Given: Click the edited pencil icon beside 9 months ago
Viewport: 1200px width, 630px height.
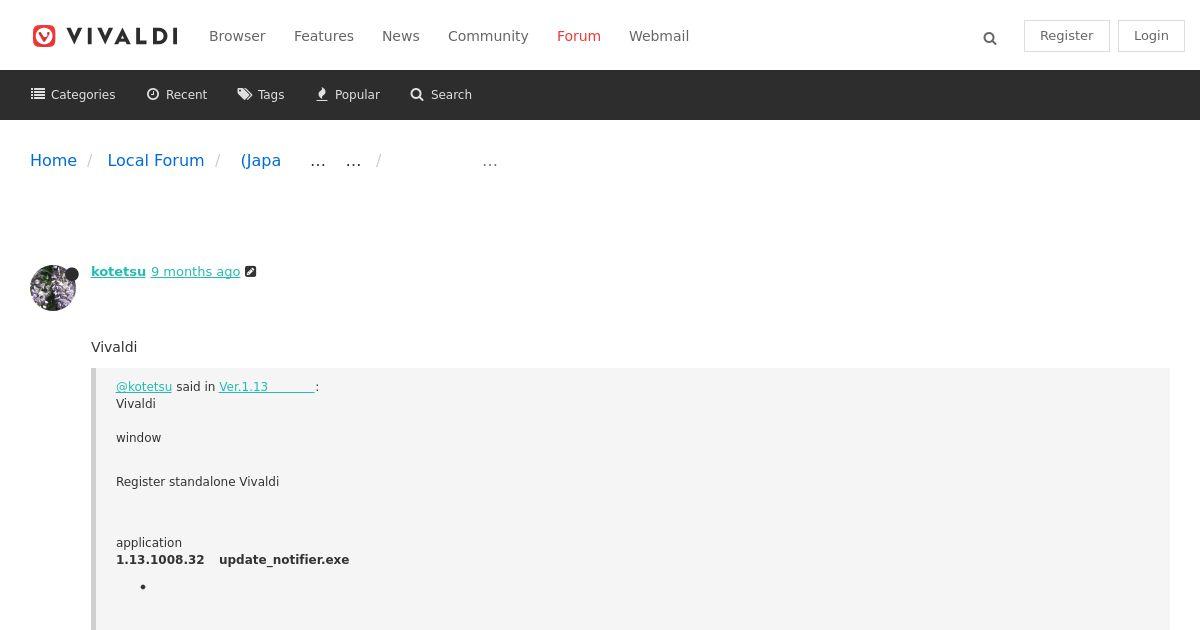Looking at the screenshot, I should point(251,272).
